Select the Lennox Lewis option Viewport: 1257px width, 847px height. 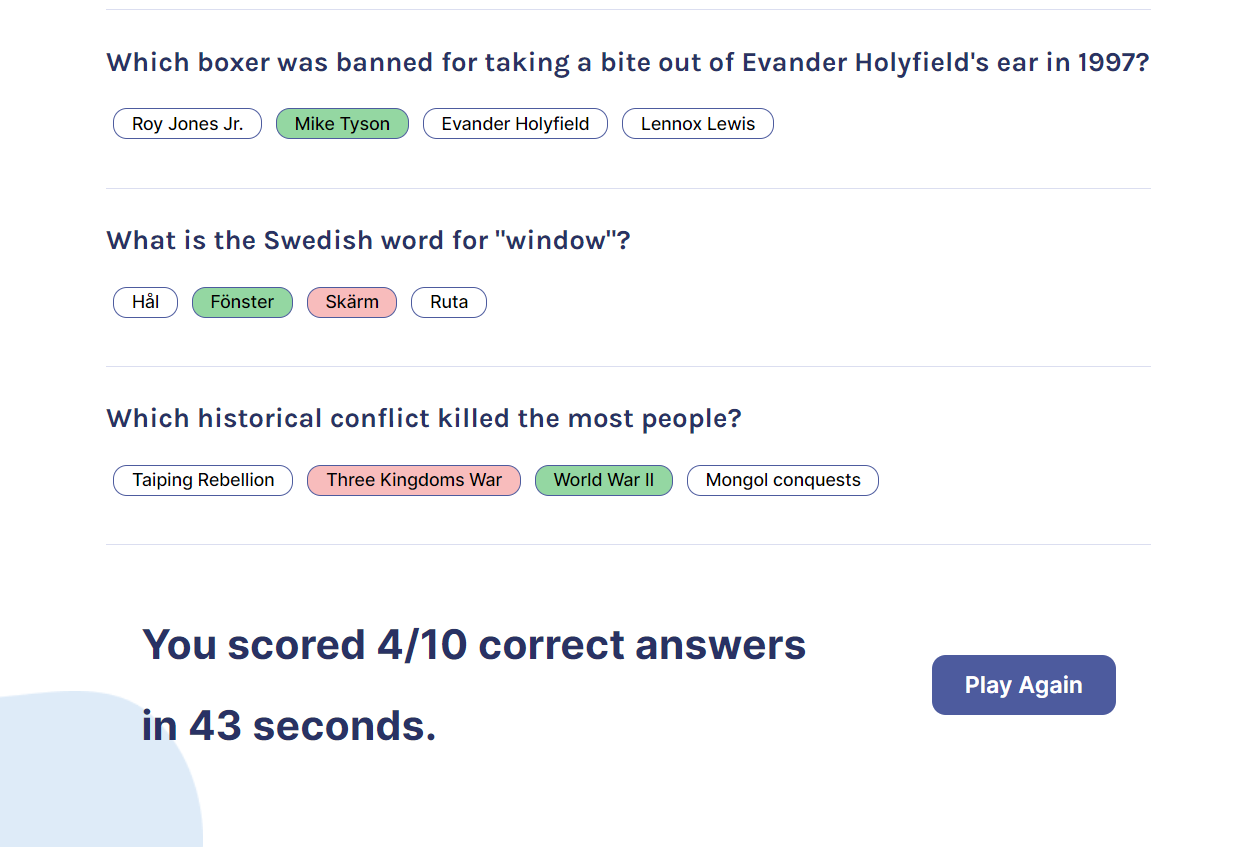[697, 124]
